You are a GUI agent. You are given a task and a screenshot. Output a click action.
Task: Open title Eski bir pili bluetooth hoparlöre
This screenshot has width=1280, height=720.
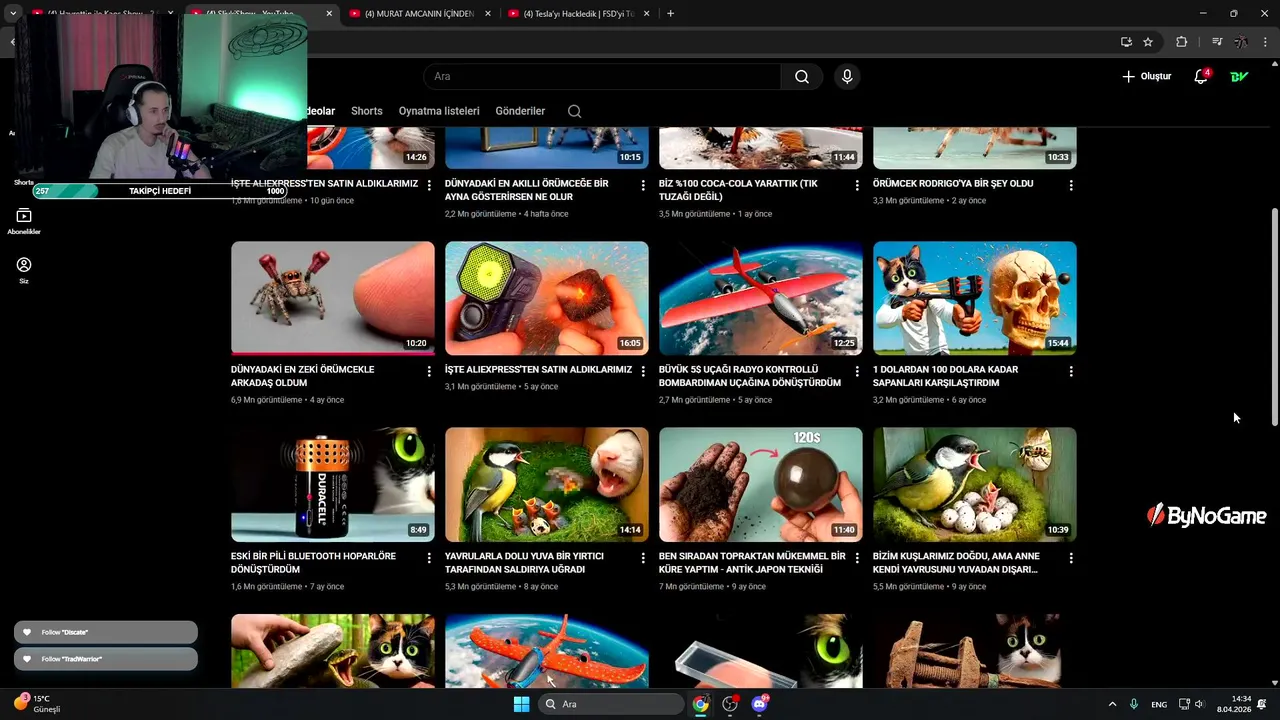point(313,563)
